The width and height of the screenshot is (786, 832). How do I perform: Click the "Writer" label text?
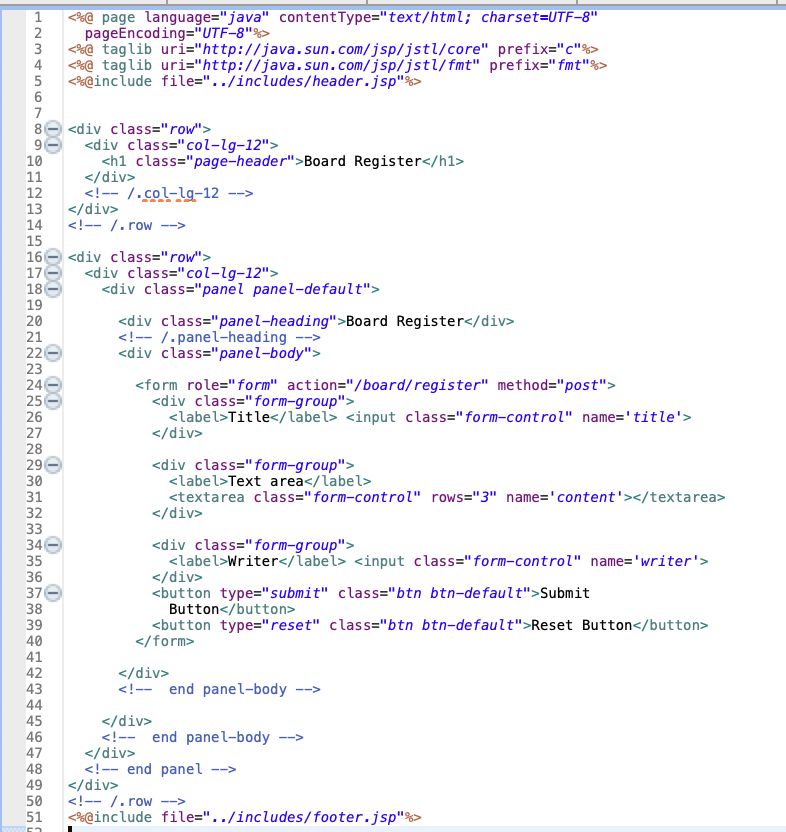pyautogui.click(x=253, y=561)
